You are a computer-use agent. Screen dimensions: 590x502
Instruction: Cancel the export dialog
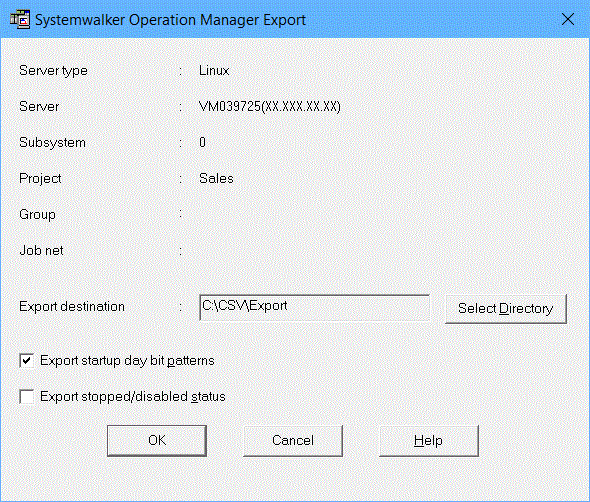pyautogui.click(x=293, y=441)
